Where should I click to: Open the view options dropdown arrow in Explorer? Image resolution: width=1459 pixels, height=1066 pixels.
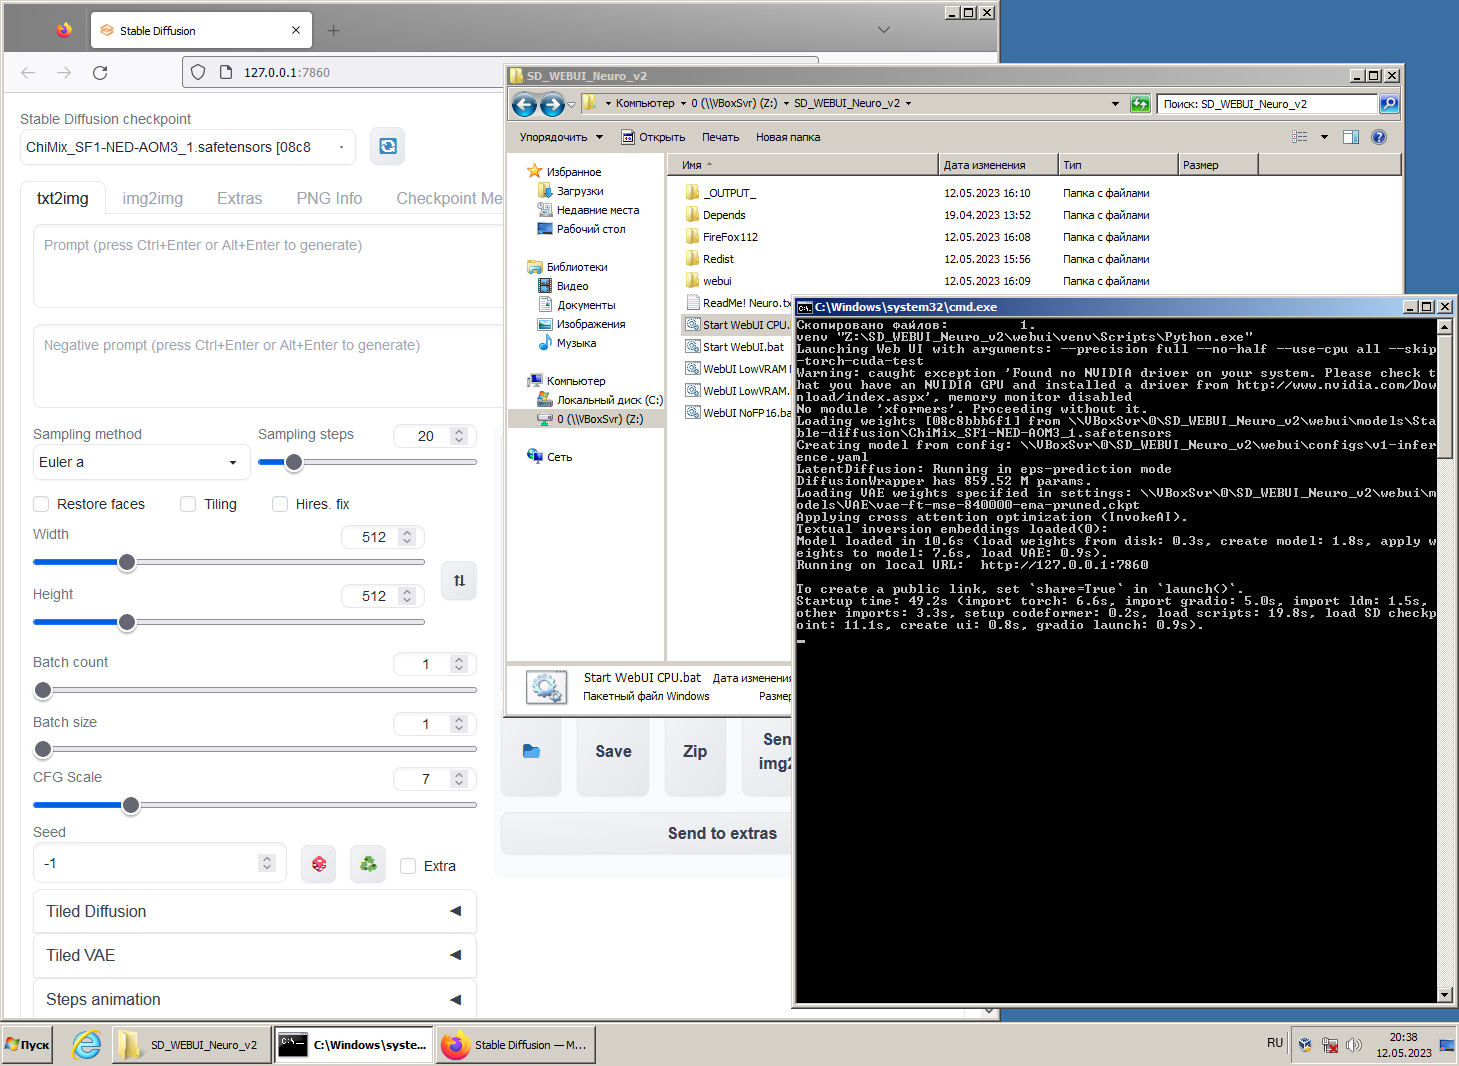1324,137
